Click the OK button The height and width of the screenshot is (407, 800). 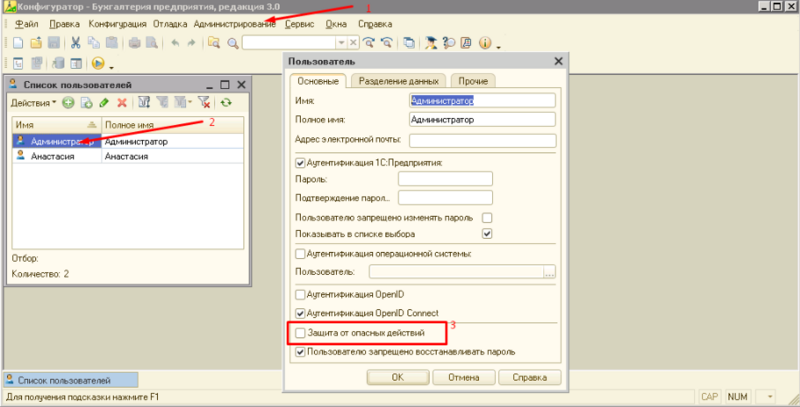click(x=397, y=377)
